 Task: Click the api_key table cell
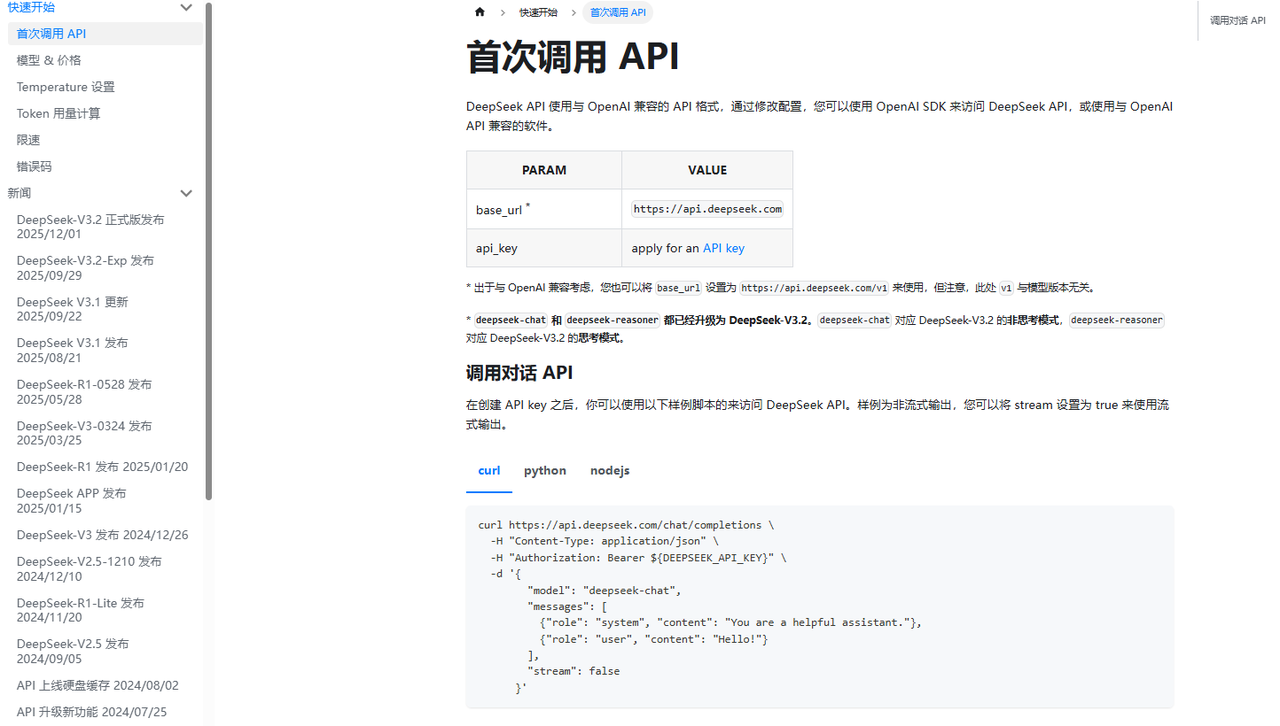coord(544,248)
